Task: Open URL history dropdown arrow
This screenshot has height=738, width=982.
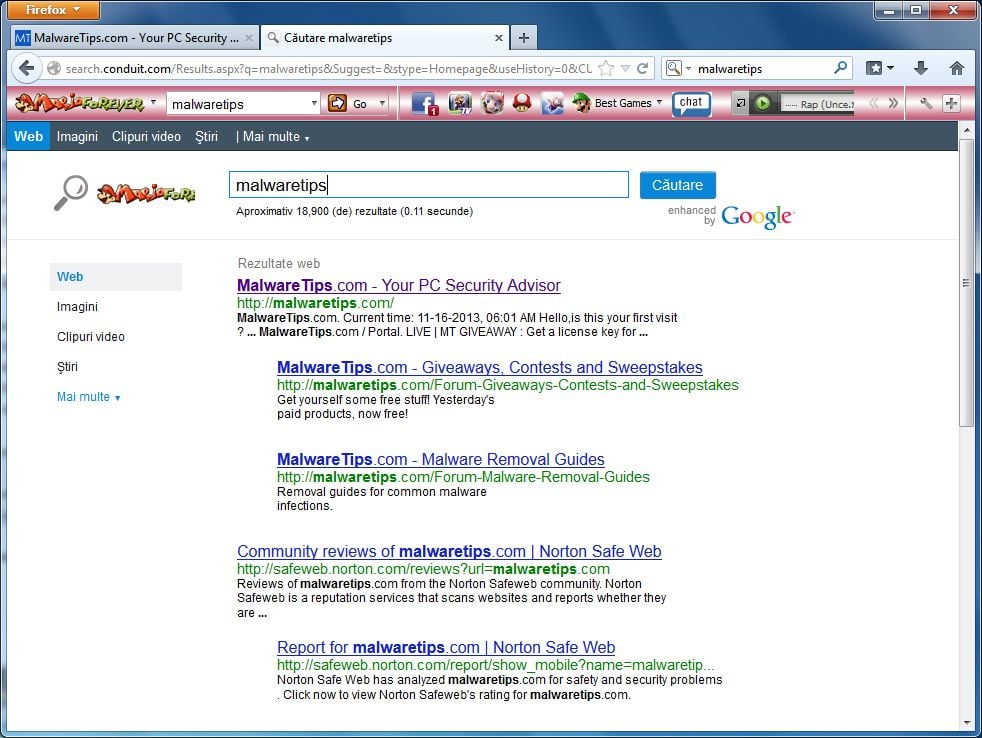Action: [x=625, y=68]
